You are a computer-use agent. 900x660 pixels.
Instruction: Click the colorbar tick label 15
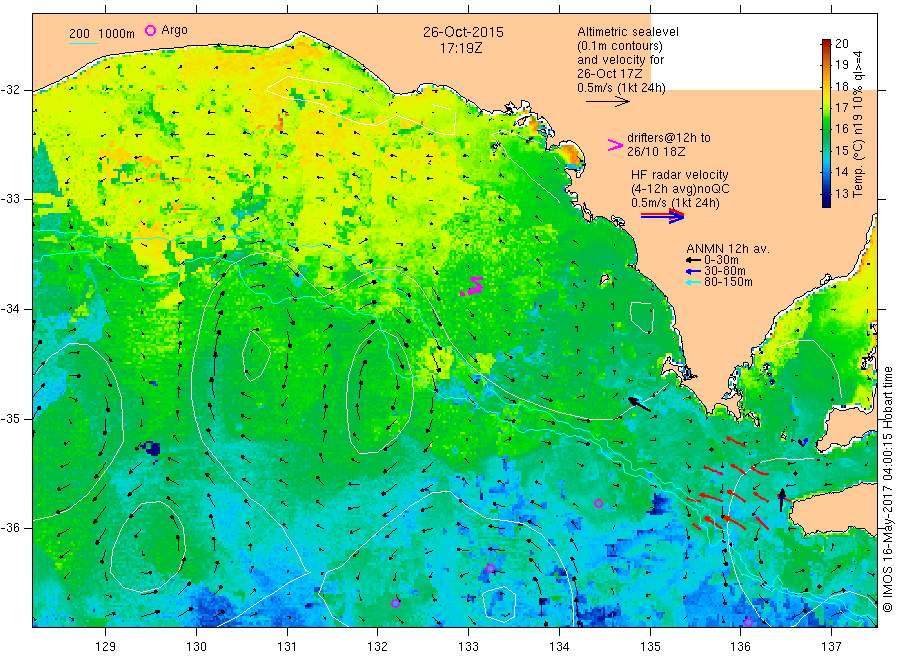click(x=841, y=150)
